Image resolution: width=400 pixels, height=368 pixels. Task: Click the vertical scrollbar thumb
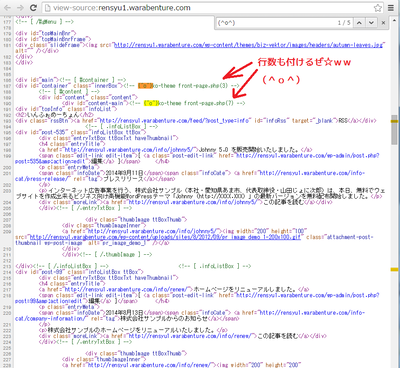(394, 130)
